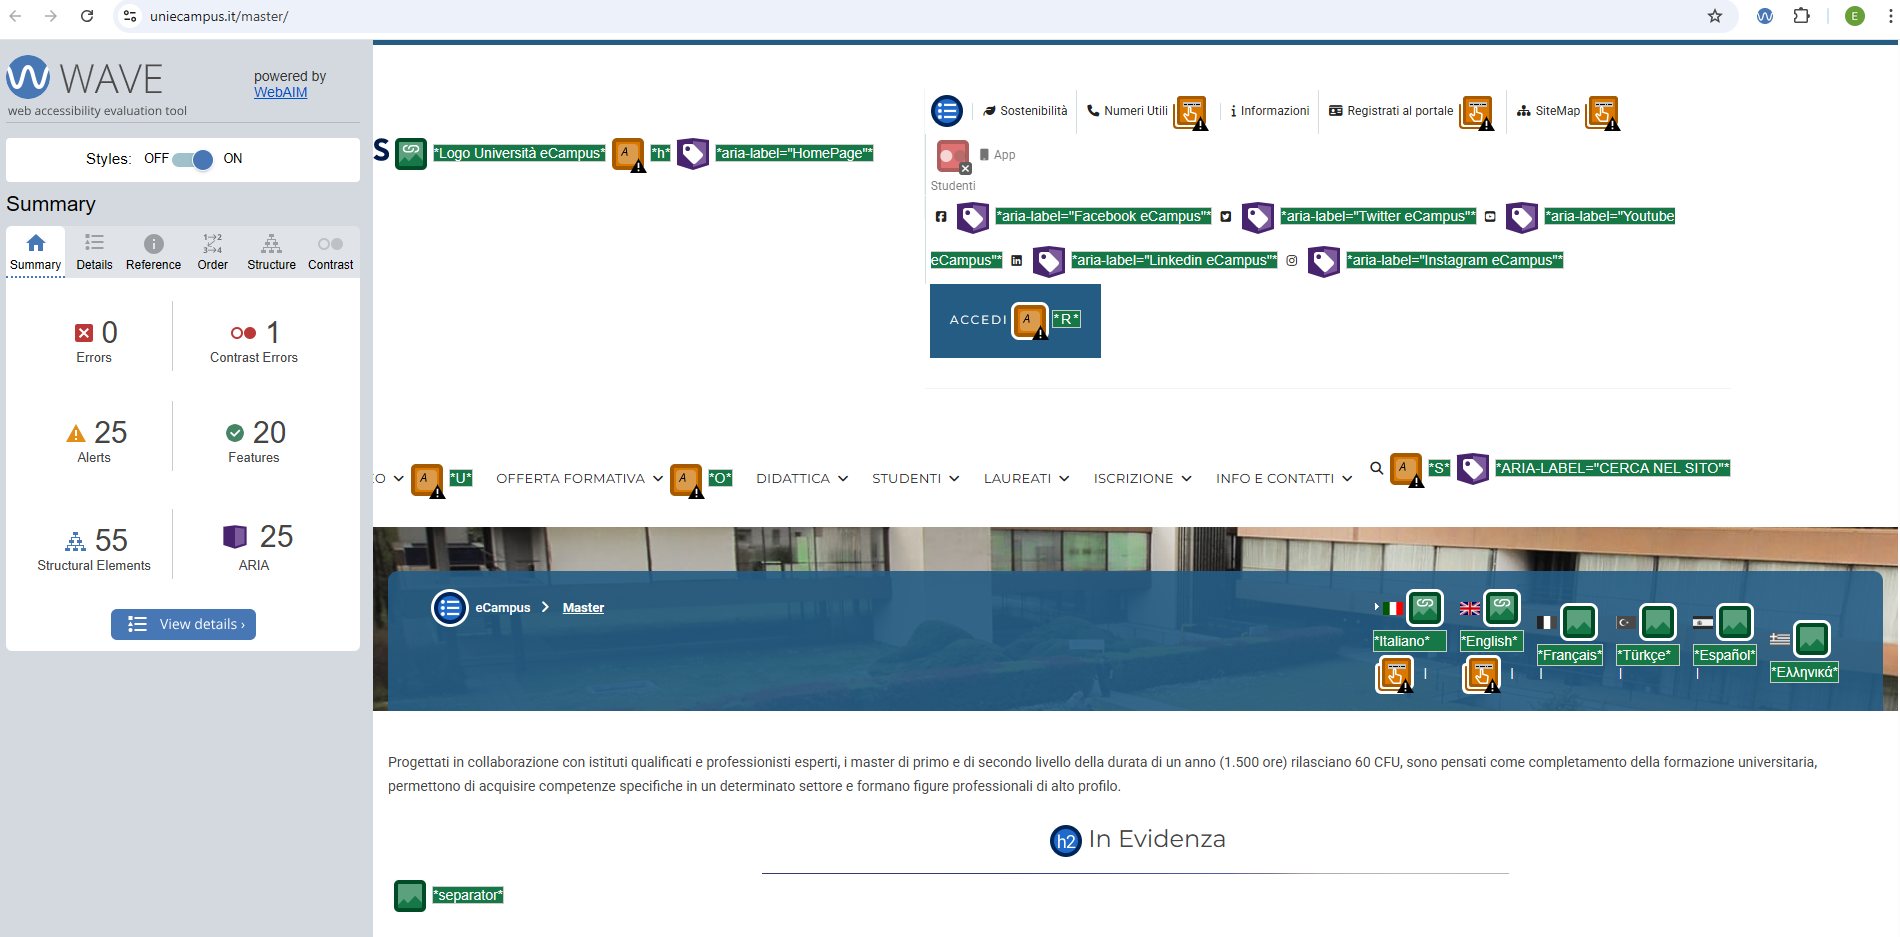Viewport: 1900px width, 937px height.
Task: Open the Reference tab
Action: coord(153,252)
